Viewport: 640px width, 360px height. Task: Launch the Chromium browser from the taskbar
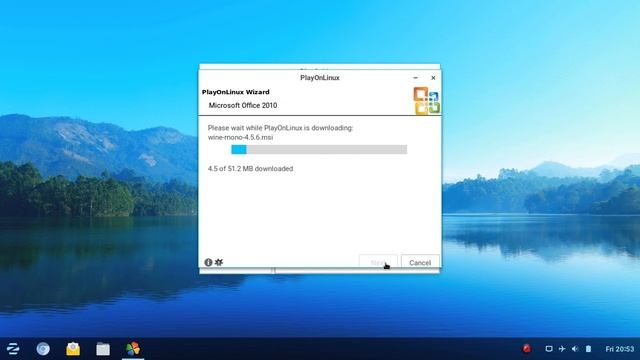tap(43, 349)
